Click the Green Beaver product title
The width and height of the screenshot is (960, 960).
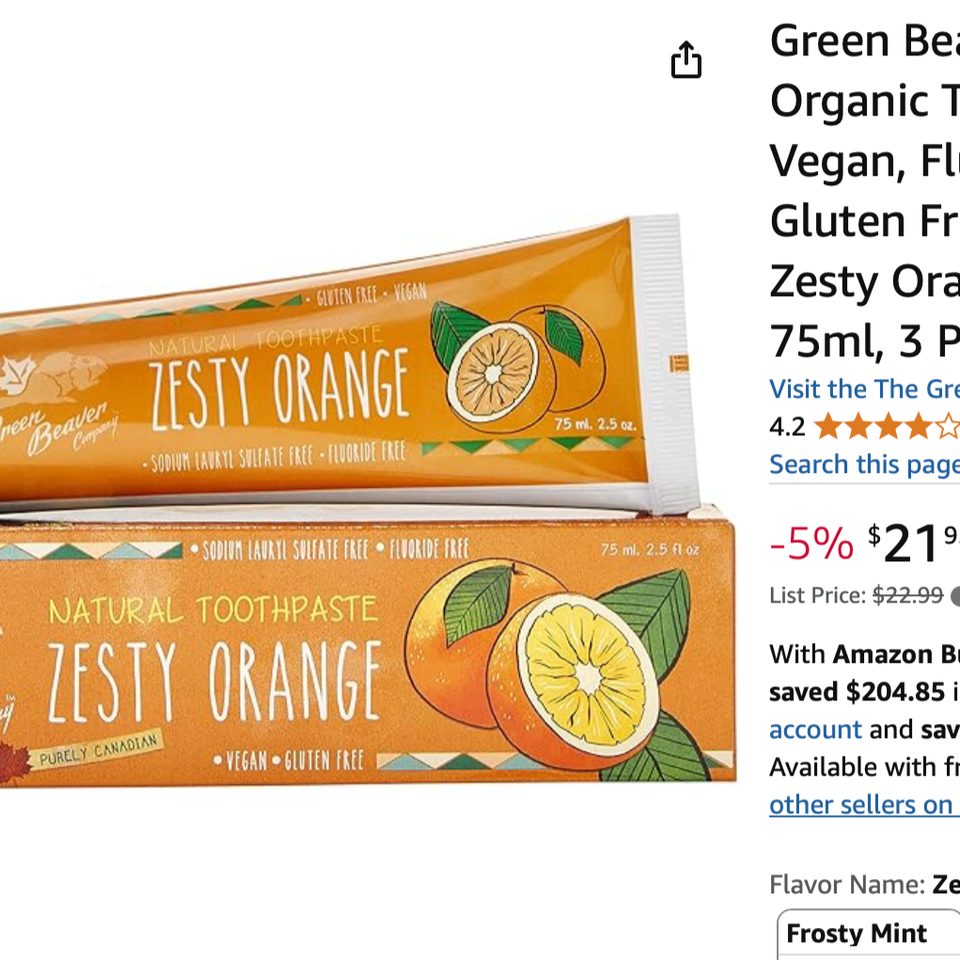pyautogui.click(x=864, y=190)
